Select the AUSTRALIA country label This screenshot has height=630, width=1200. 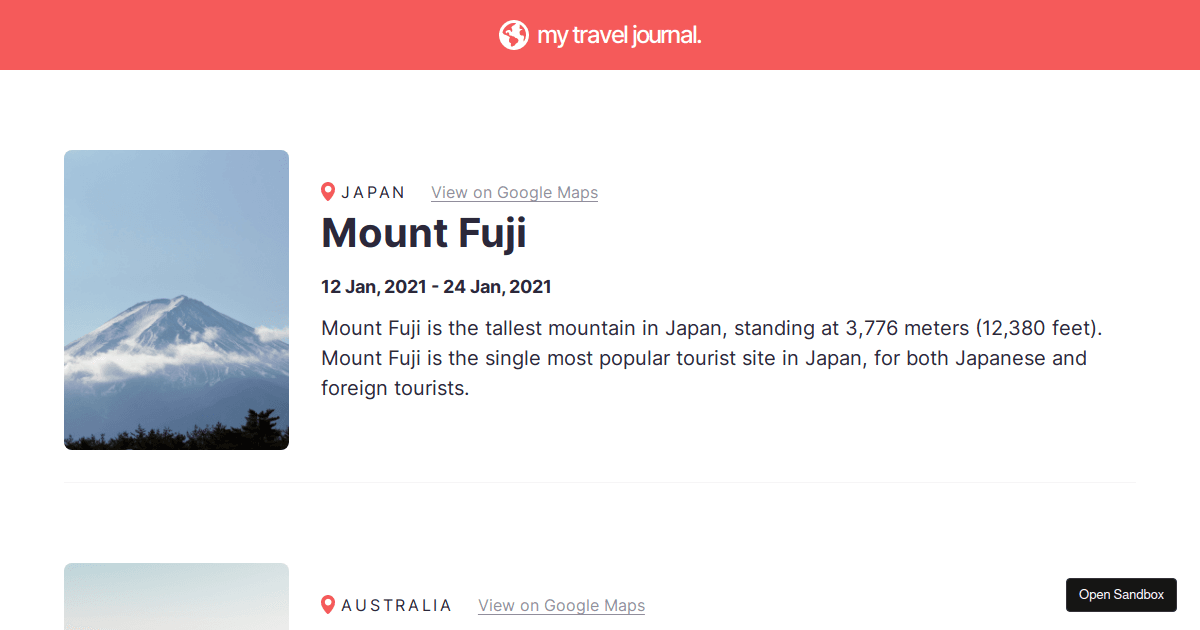pos(396,606)
